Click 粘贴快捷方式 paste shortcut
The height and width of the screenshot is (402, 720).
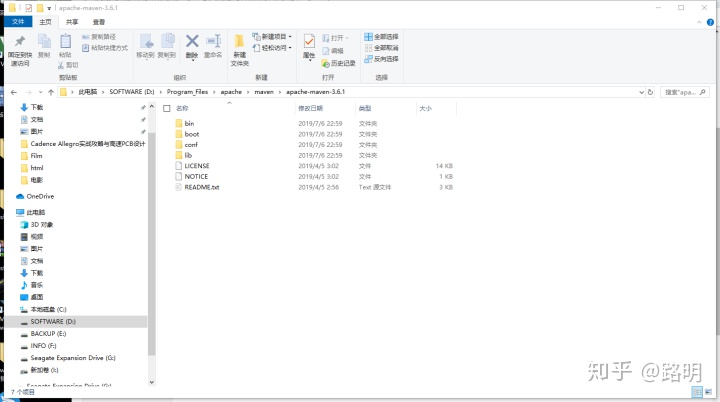pos(105,48)
